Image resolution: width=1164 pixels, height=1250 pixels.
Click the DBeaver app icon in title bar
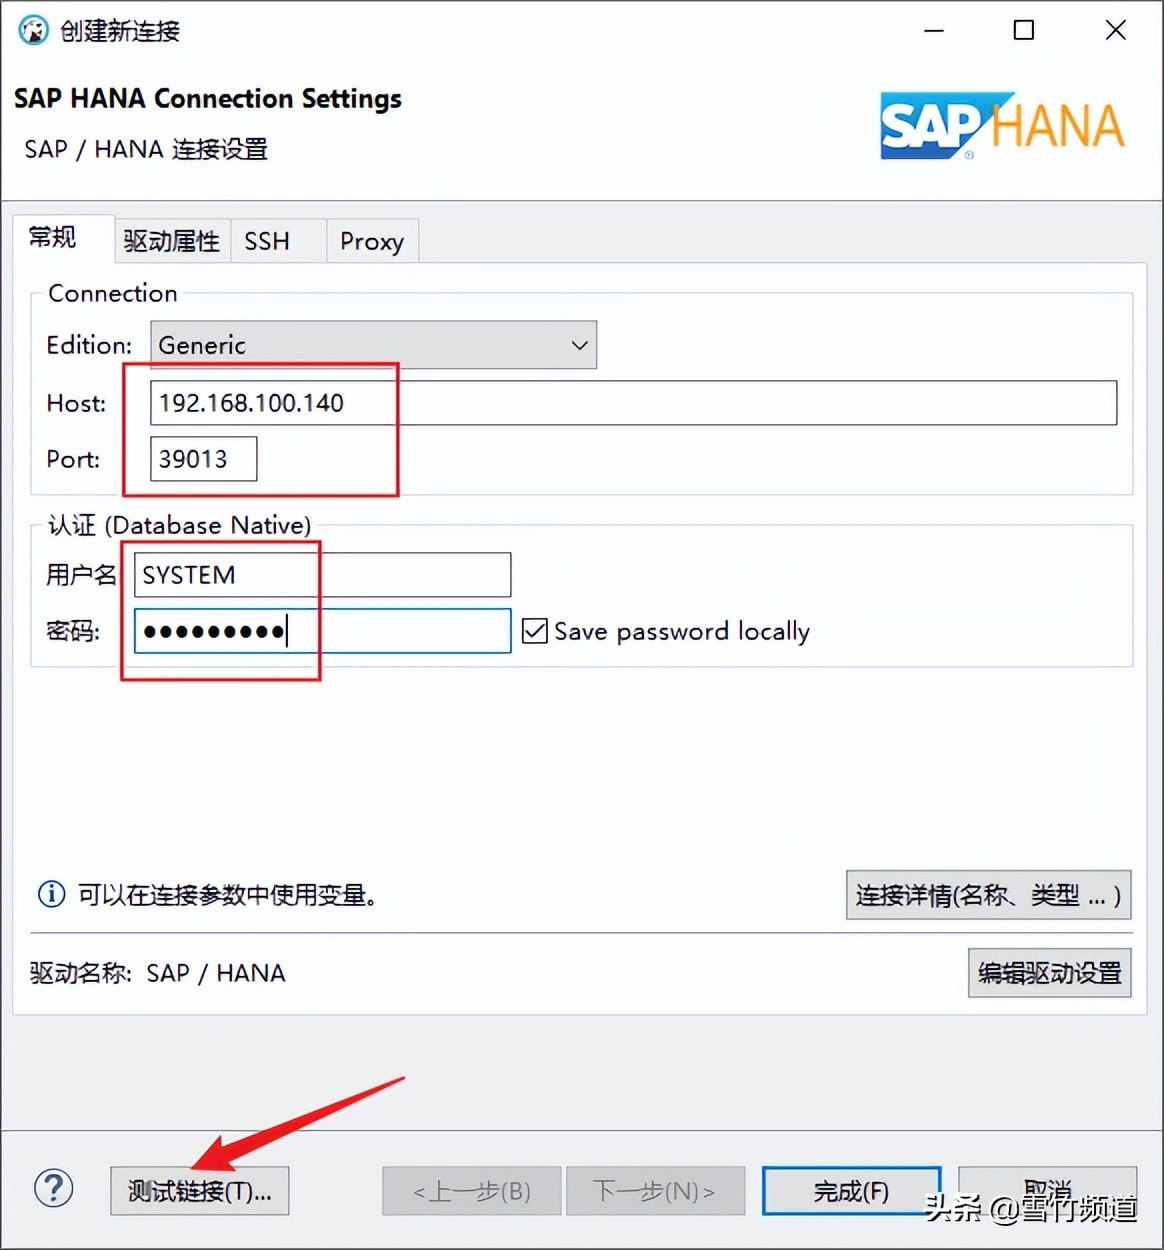point(33,30)
